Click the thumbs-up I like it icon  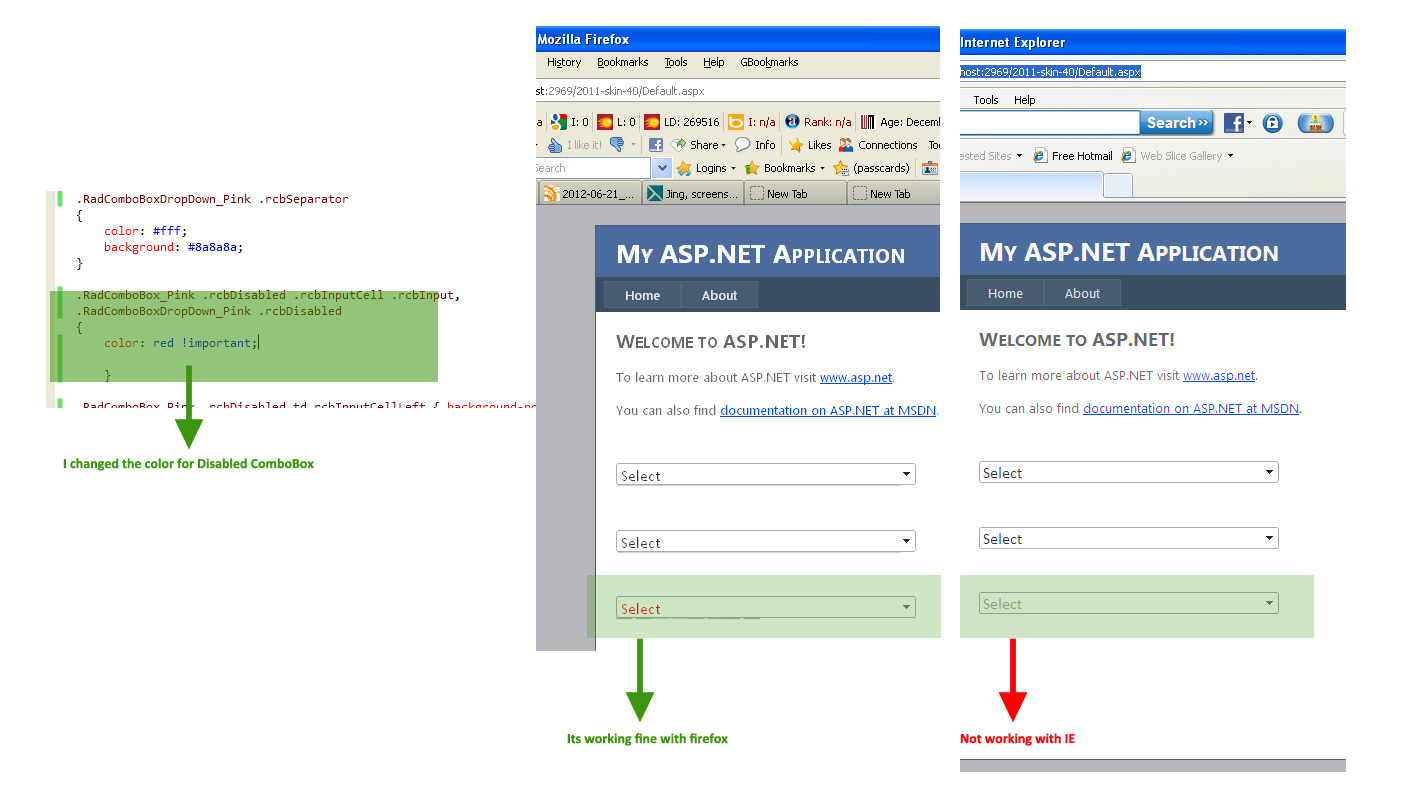click(555, 145)
